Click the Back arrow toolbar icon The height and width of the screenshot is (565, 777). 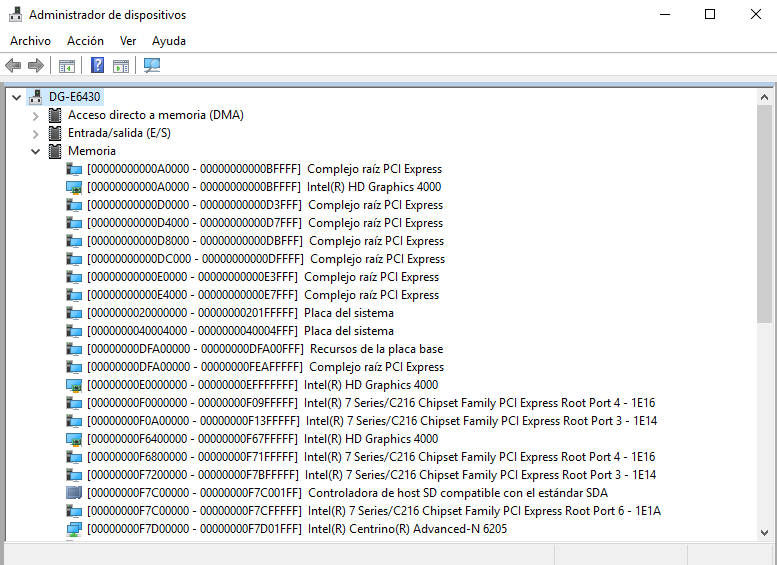click(13, 65)
